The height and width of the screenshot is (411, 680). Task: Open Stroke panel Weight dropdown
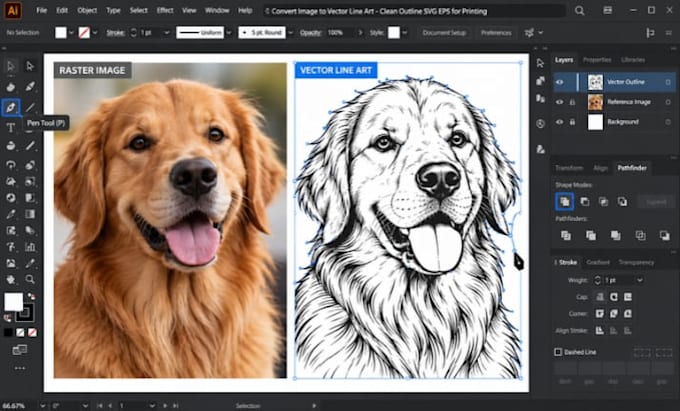coord(640,280)
